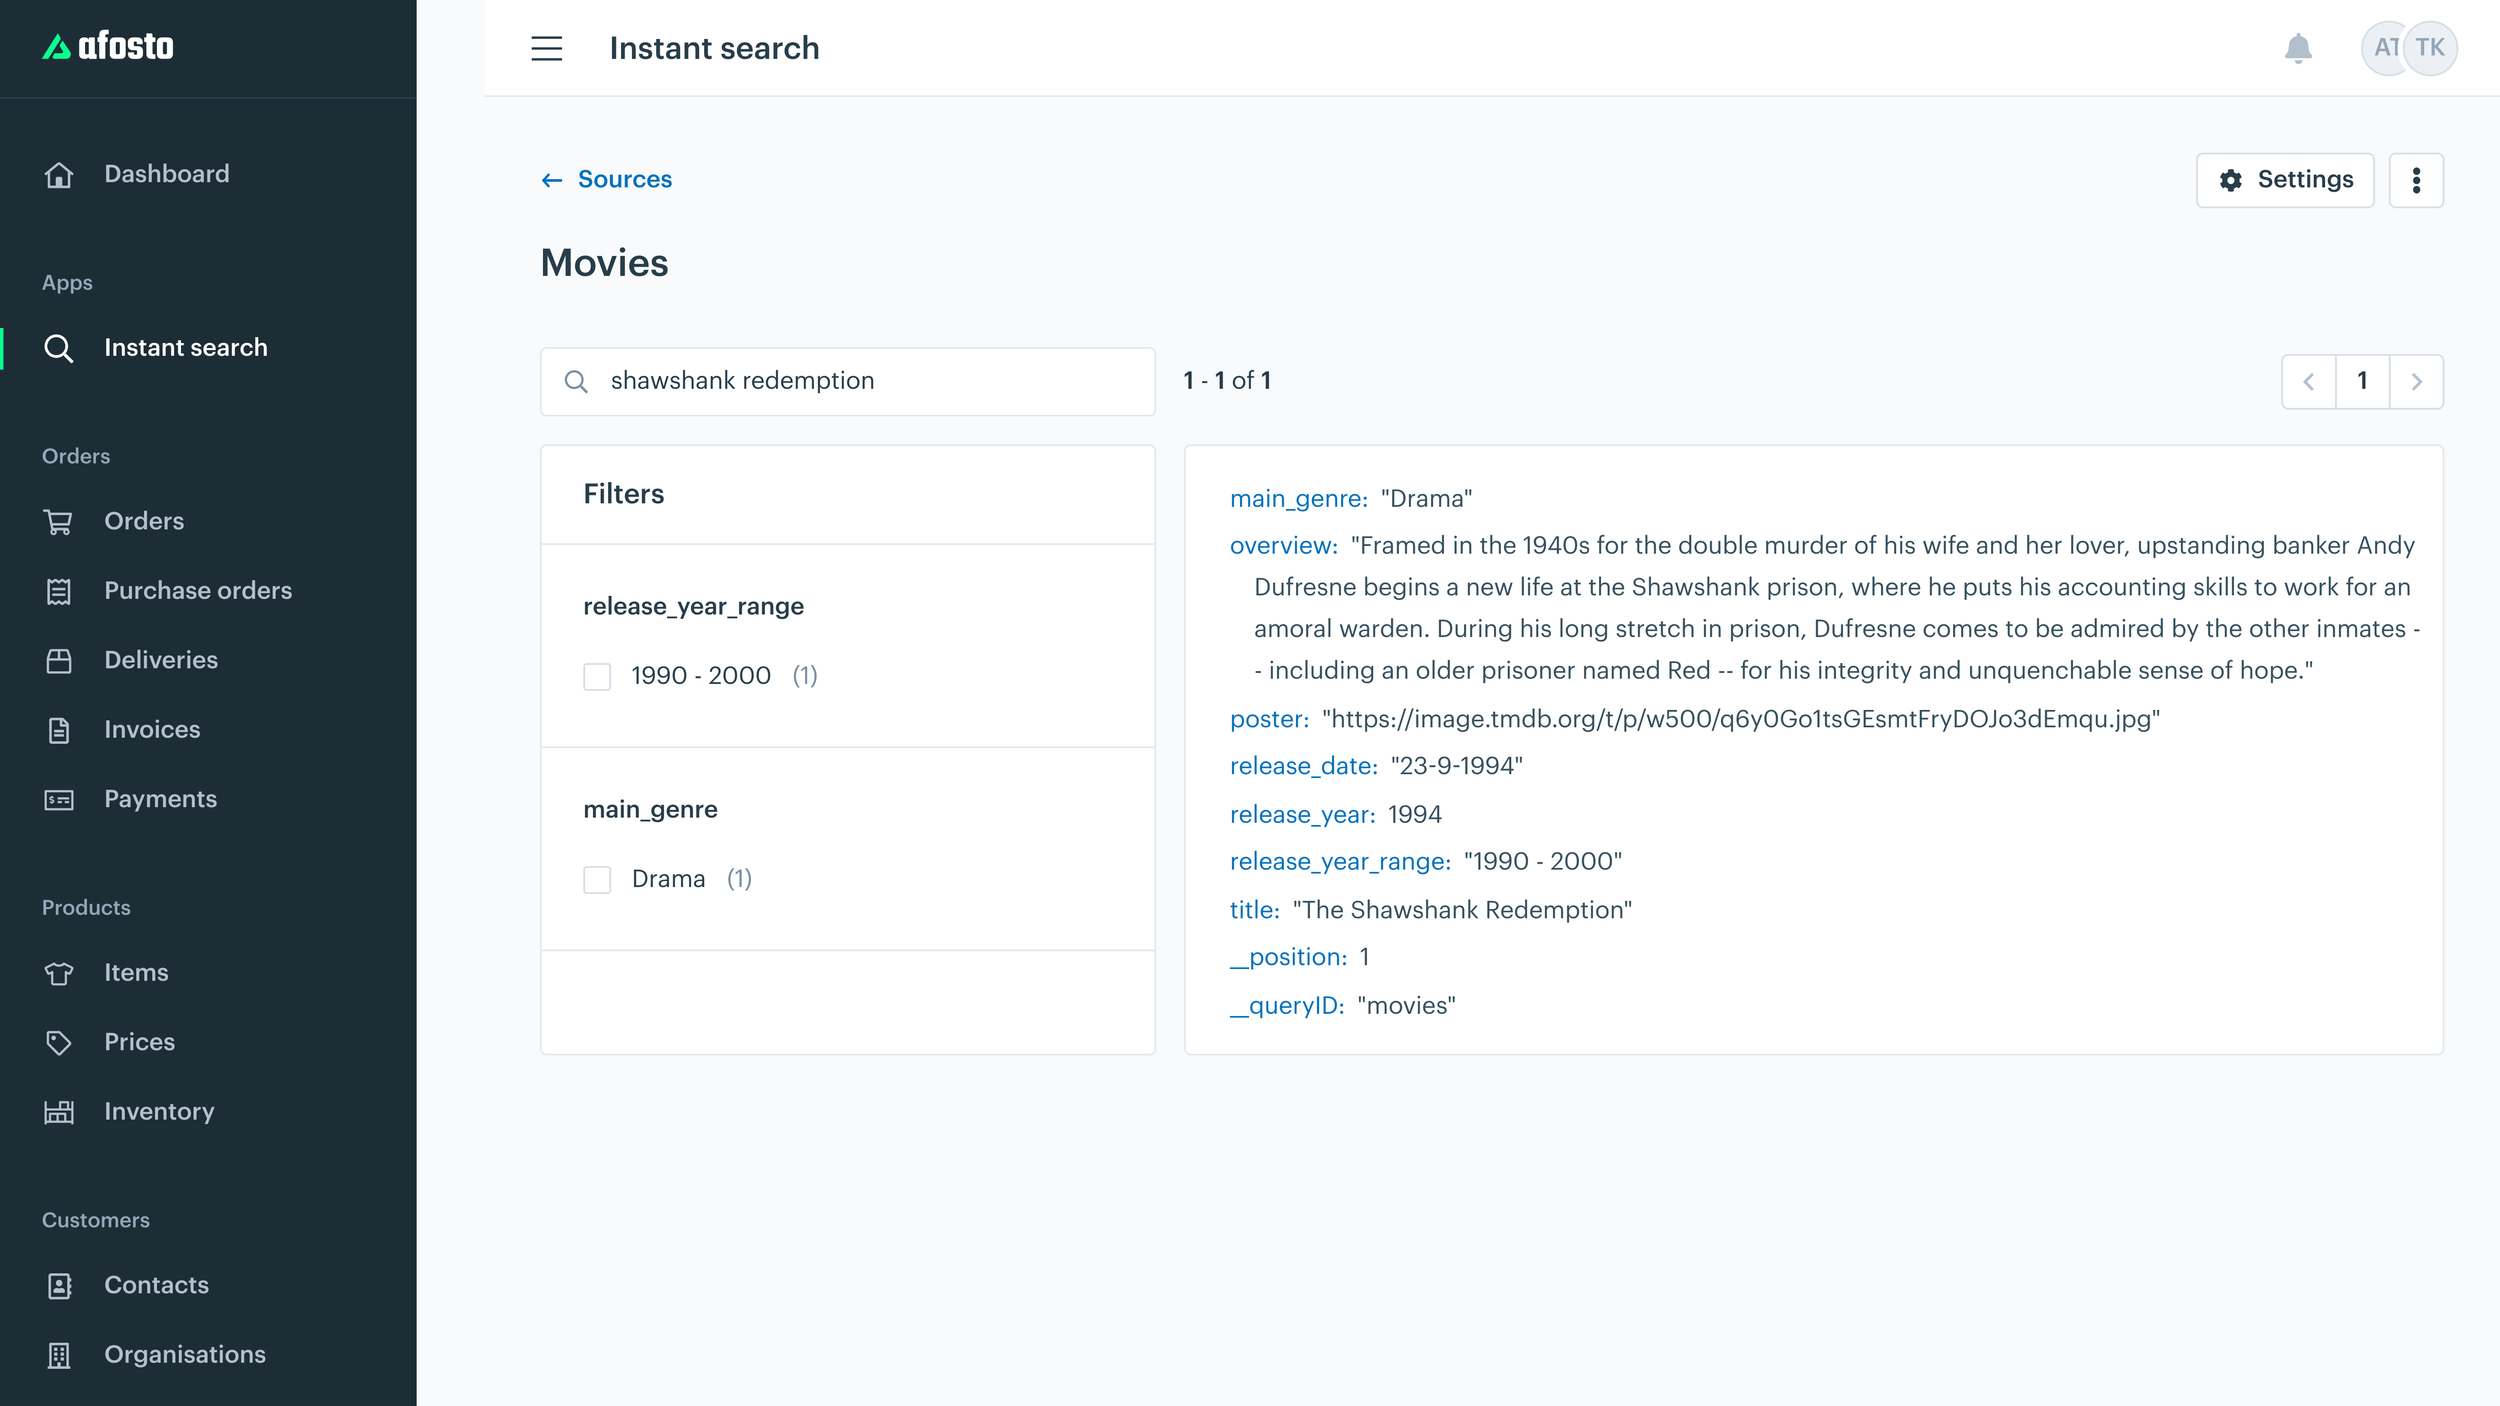Click the back arrow next to Sources
This screenshot has height=1406, width=2500.
(x=552, y=180)
